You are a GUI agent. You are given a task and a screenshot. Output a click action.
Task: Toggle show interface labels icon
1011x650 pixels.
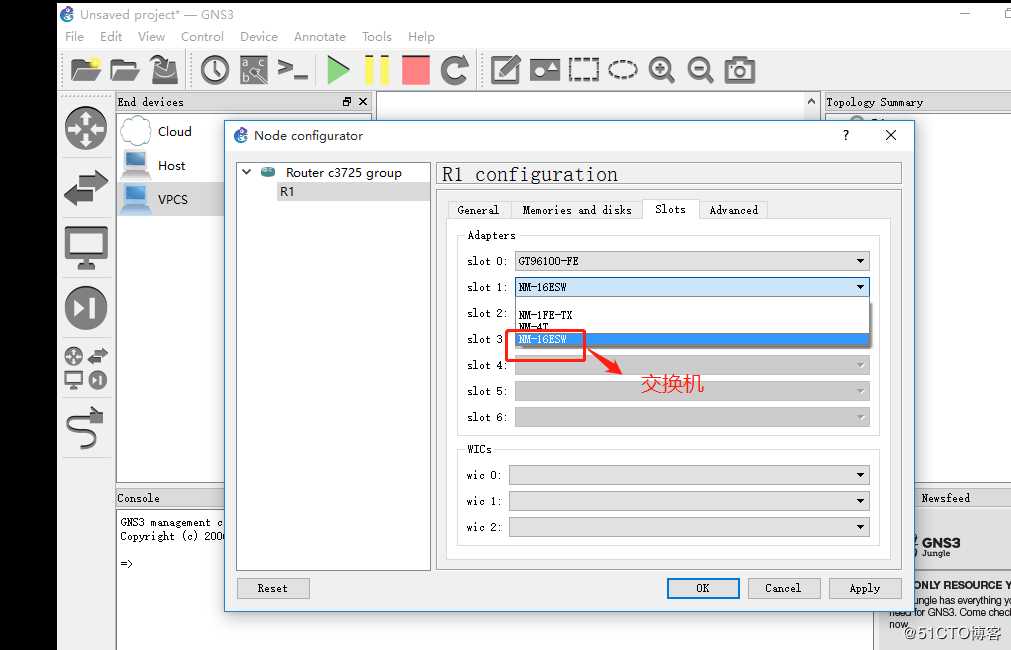coord(253,70)
